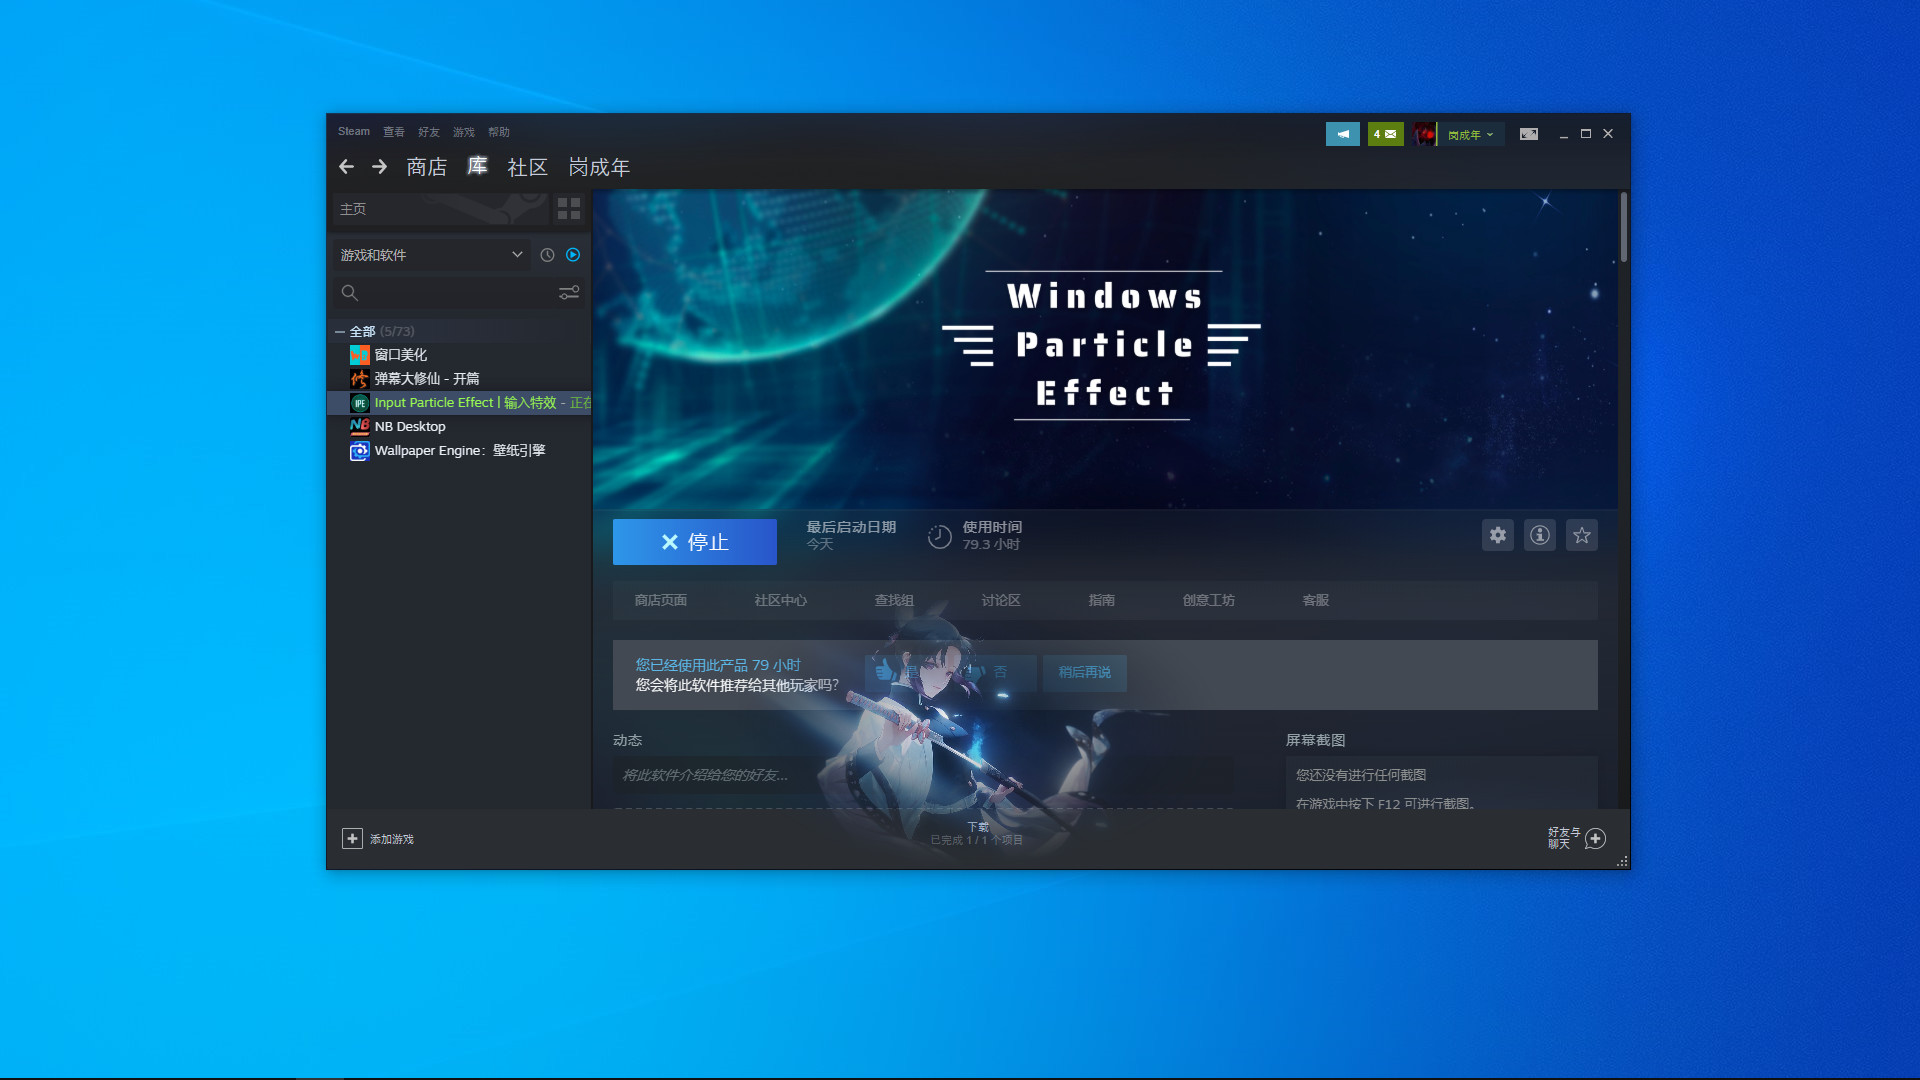The height and width of the screenshot is (1080, 1920).
Task: Open the 创意工坊 tab
Action: (1208, 600)
